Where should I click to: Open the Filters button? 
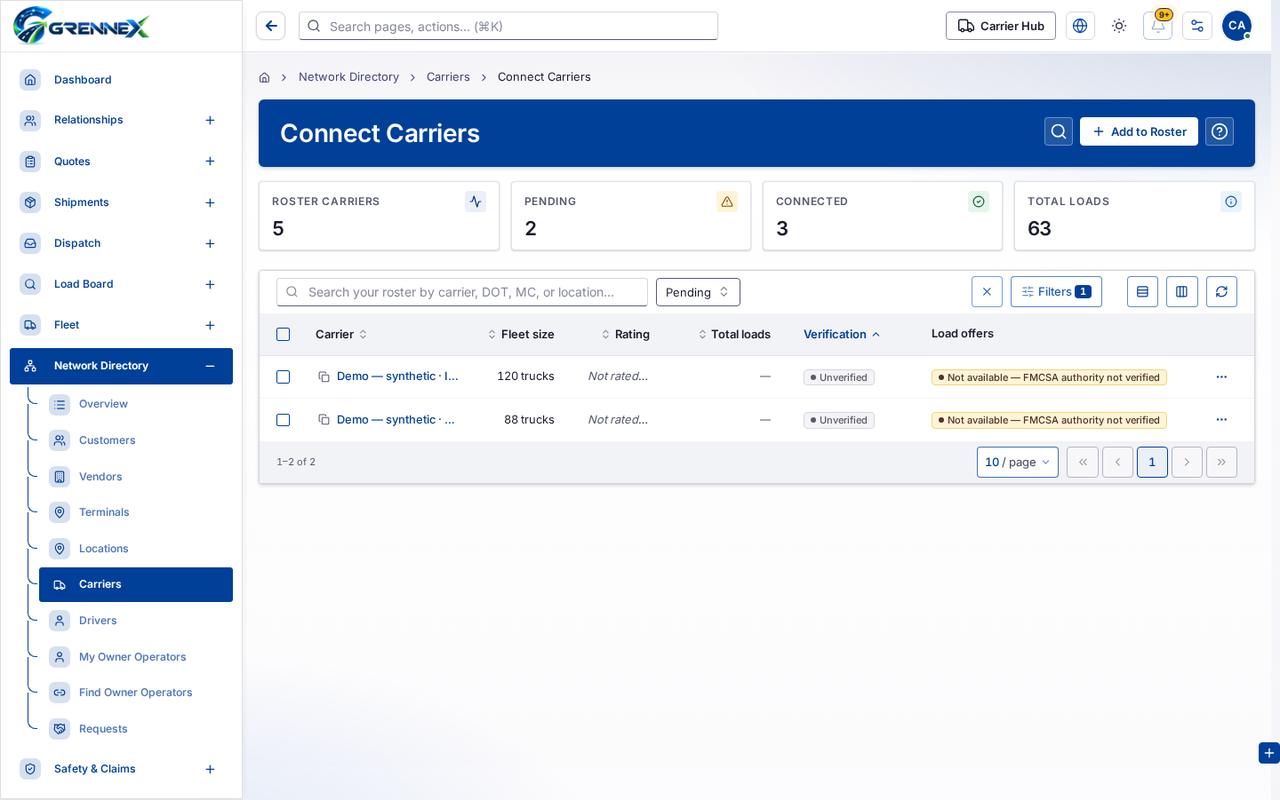1056,292
